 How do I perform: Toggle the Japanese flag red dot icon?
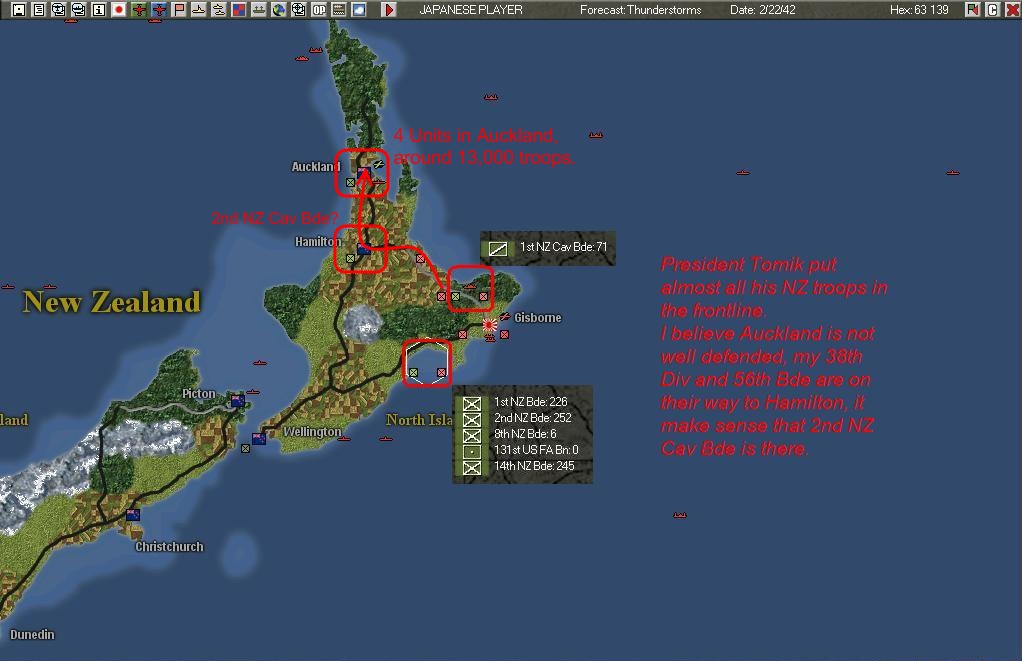click(117, 9)
